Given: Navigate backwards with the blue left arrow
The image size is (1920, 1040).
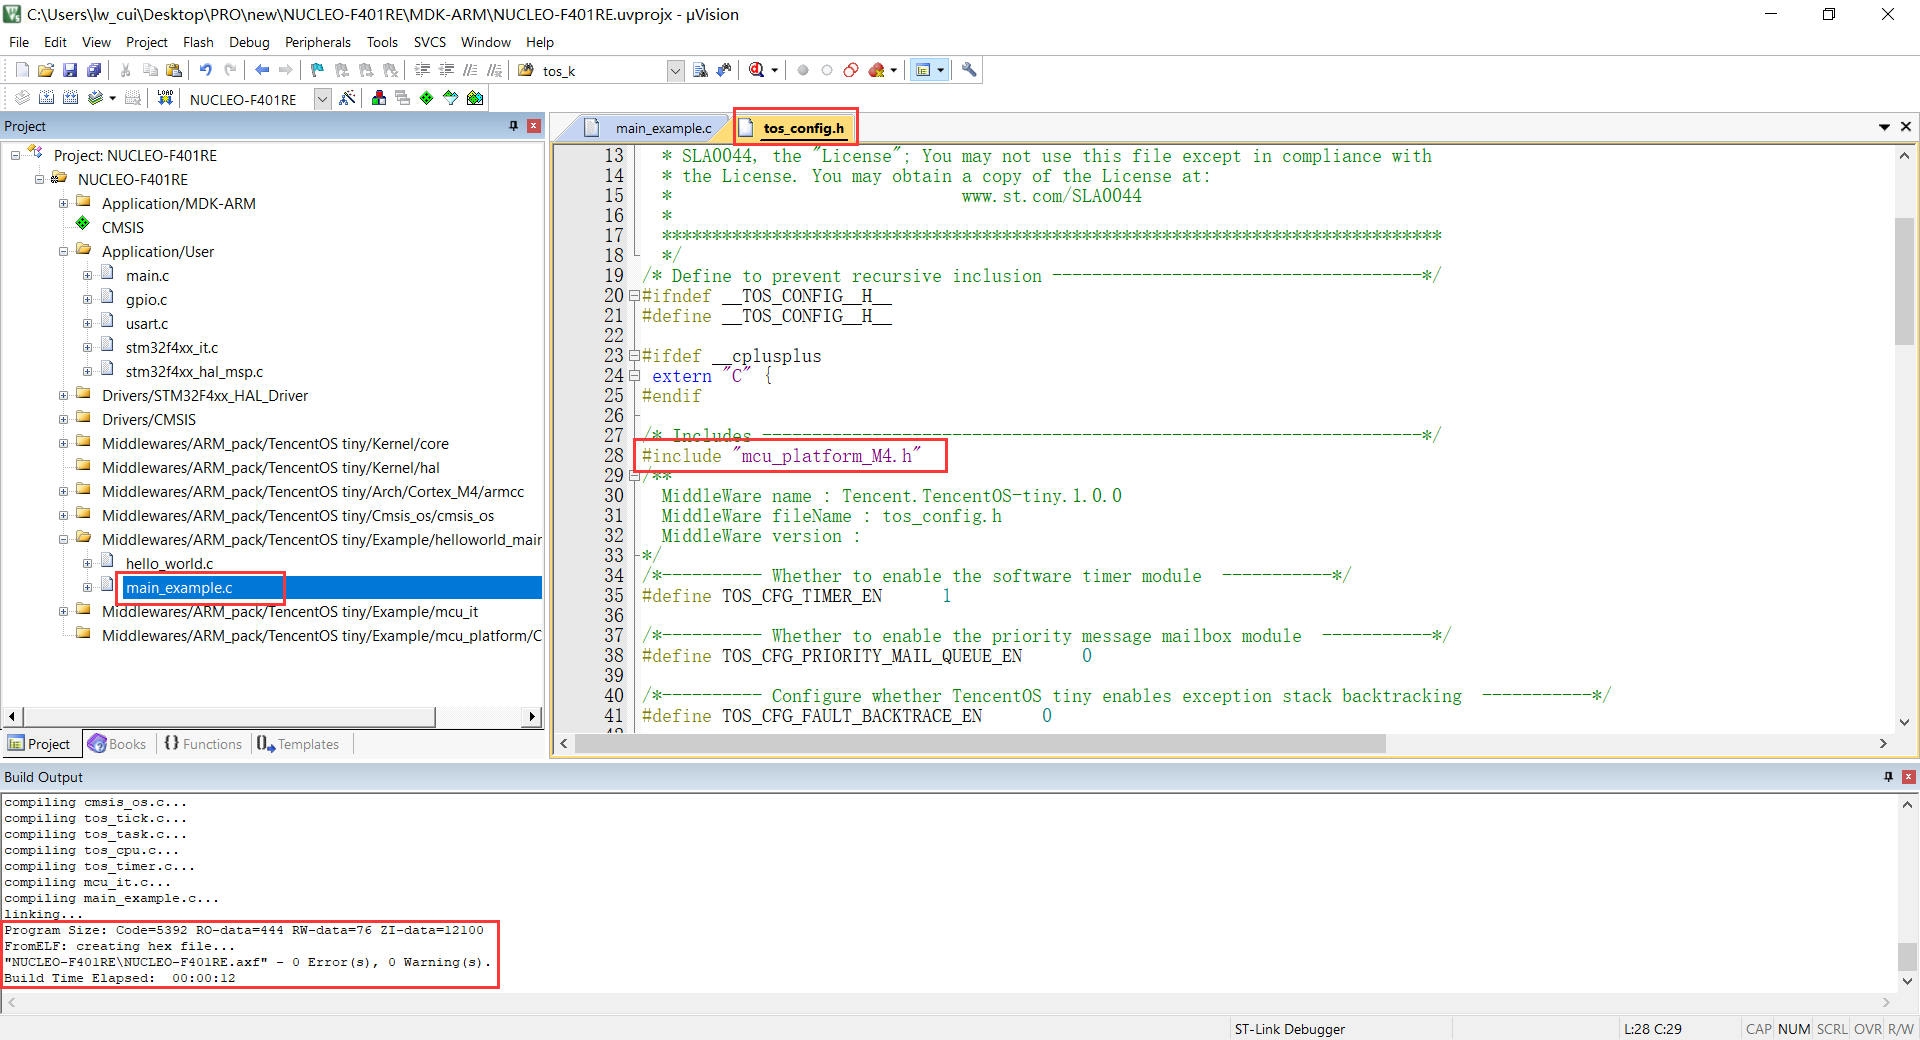Looking at the screenshot, I should point(262,70).
